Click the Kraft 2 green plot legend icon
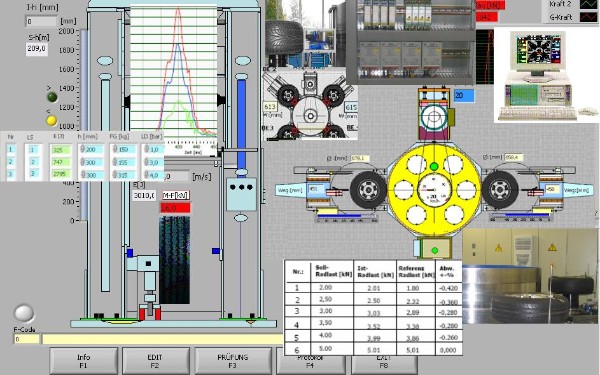Viewport: 600px width, 375px height. 587,4
